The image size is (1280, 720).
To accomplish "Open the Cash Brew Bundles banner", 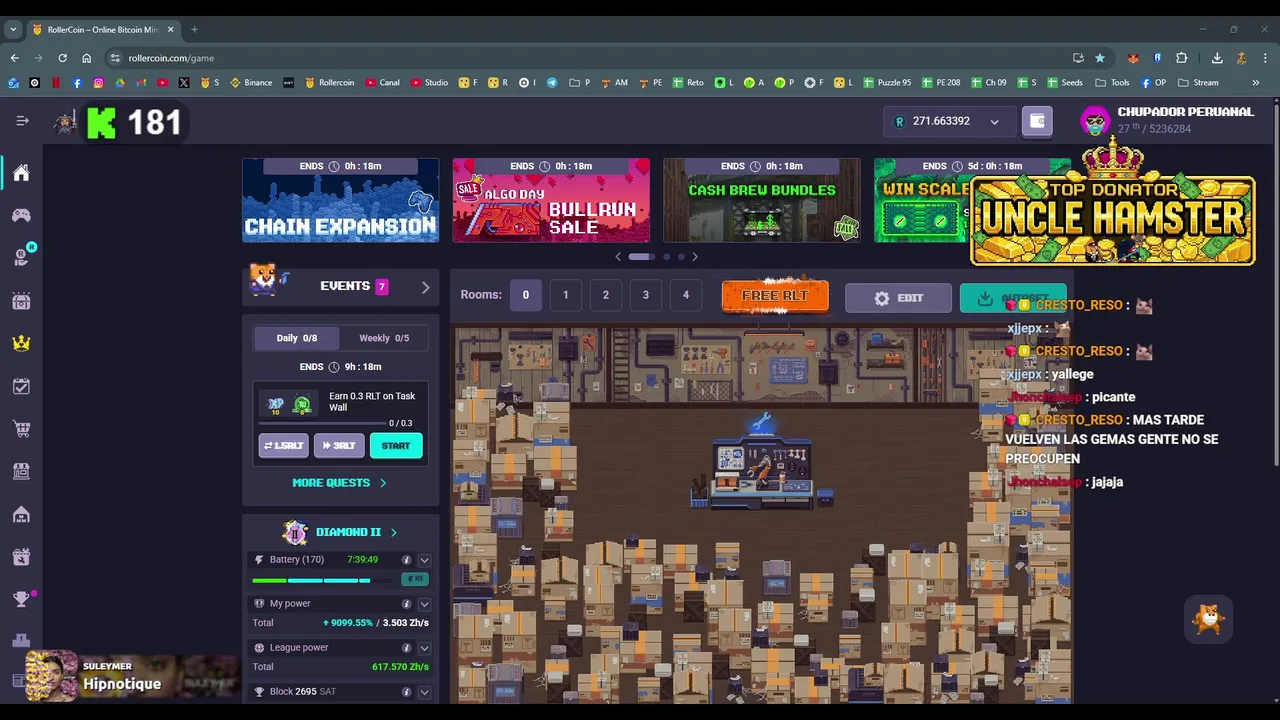I will coord(762,200).
